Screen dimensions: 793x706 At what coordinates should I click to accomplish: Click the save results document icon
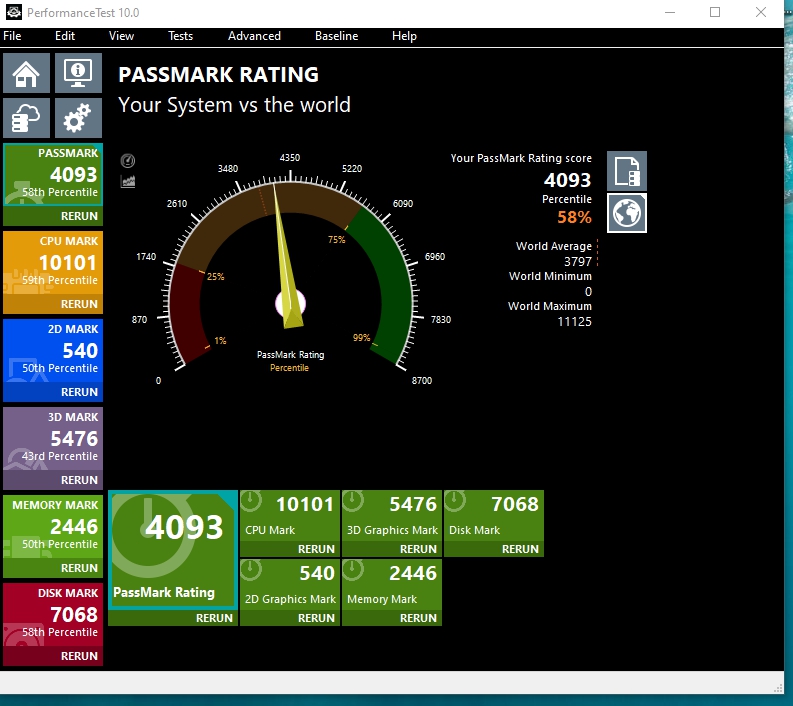[x=627, y=171]
